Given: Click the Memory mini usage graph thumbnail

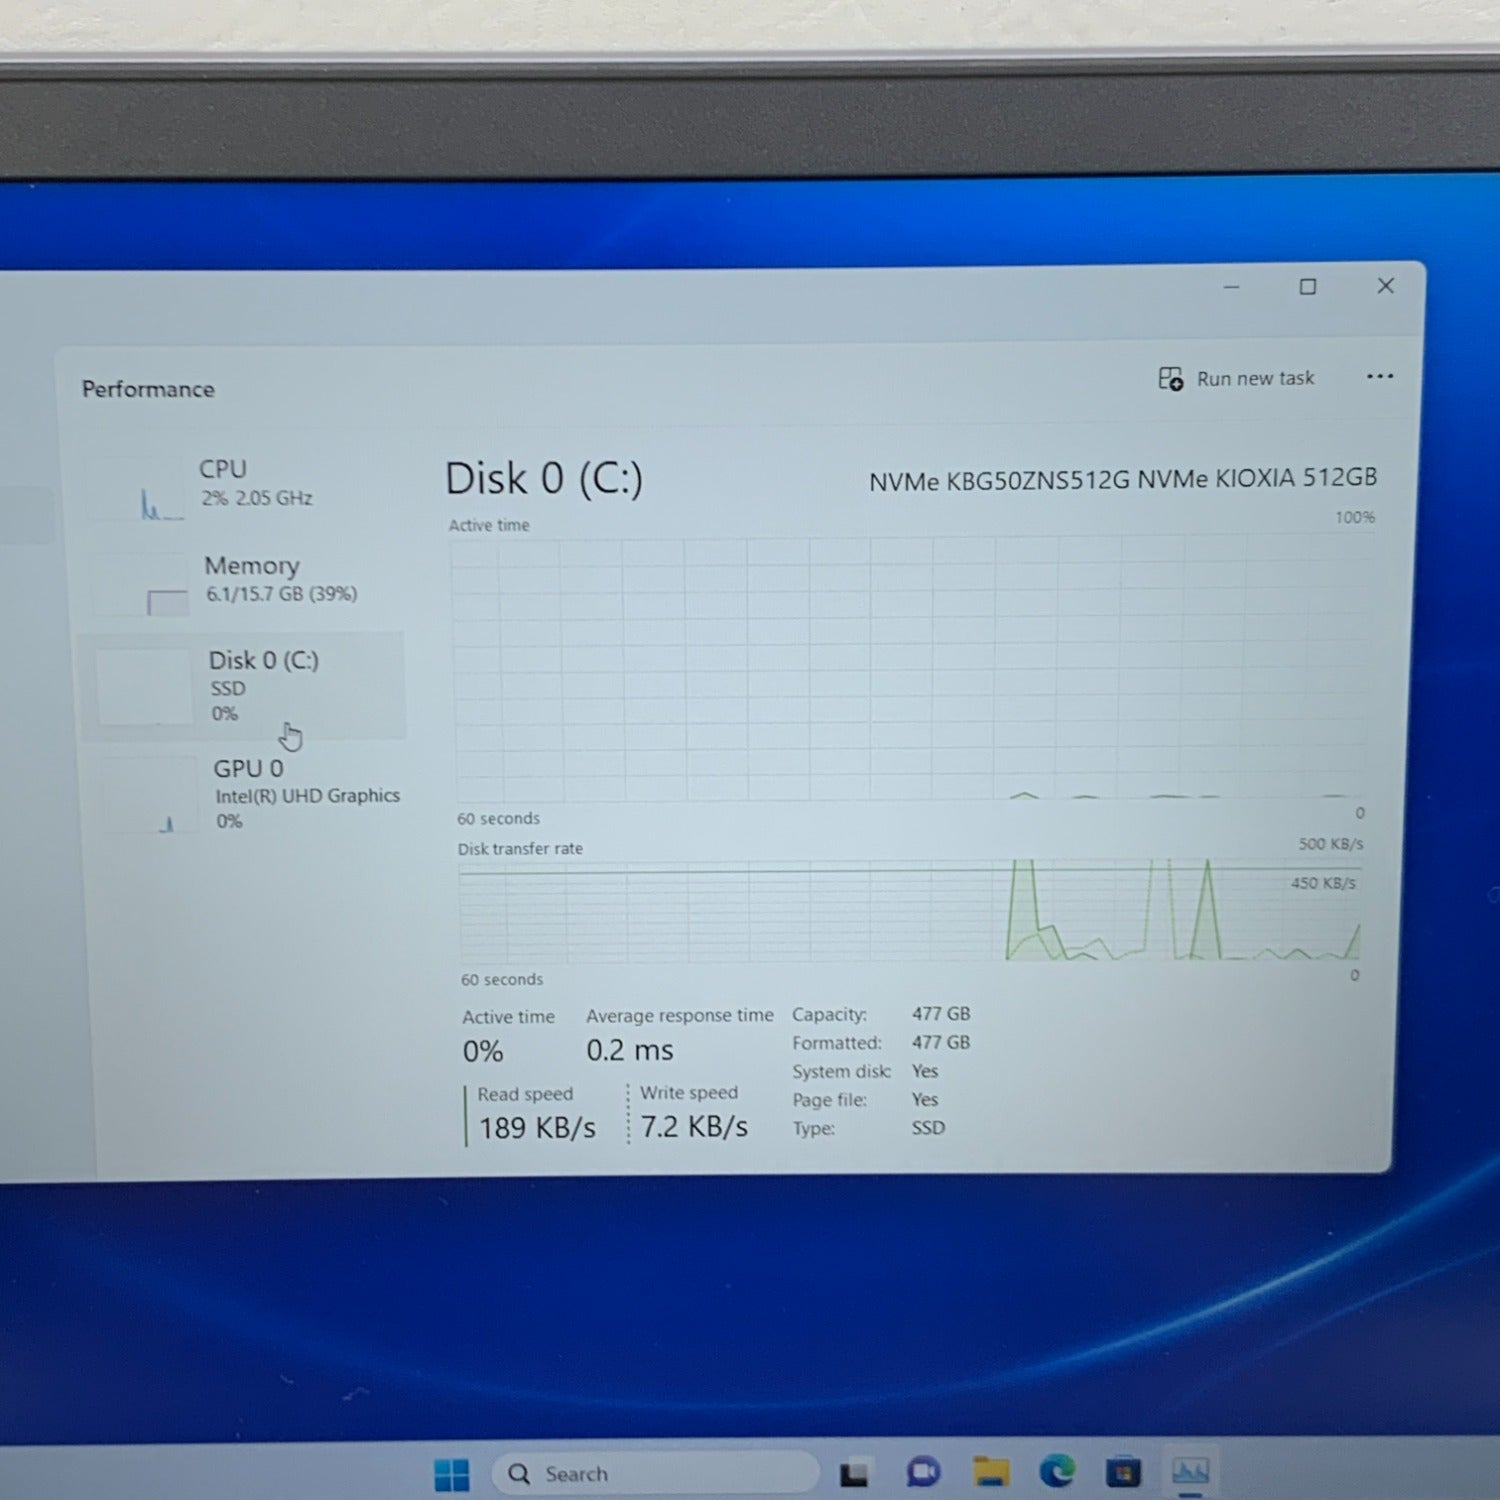Looking at the screenshot, I should (x=142, y=585).
